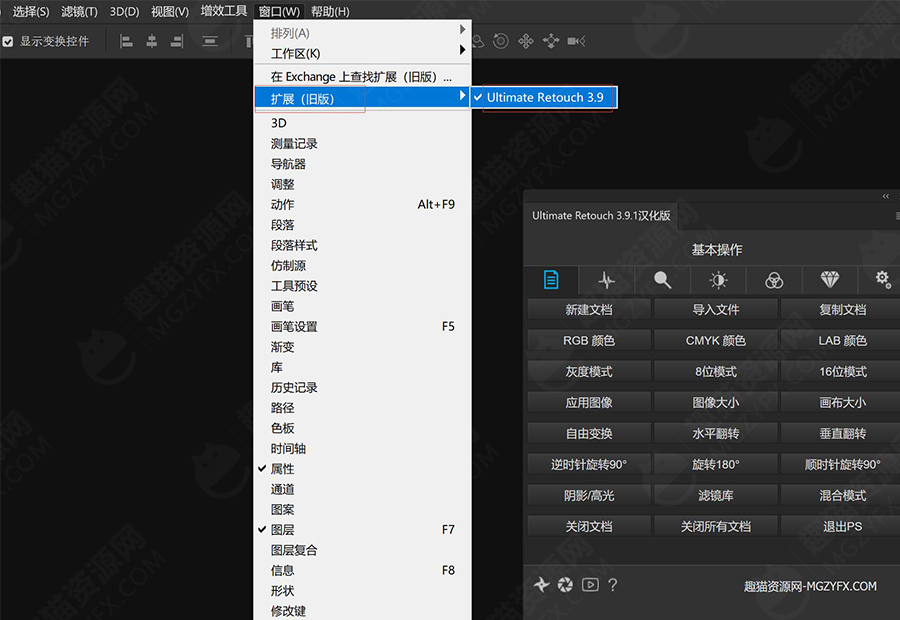Open the diamond tab icon
Screen dimensions: 900x620
click(x=829, y=280)
